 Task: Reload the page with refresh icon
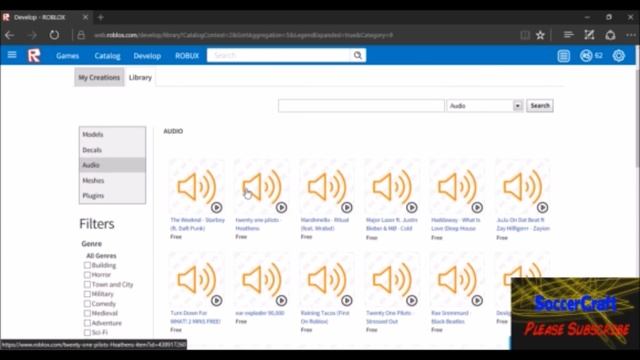click(54, 35)
